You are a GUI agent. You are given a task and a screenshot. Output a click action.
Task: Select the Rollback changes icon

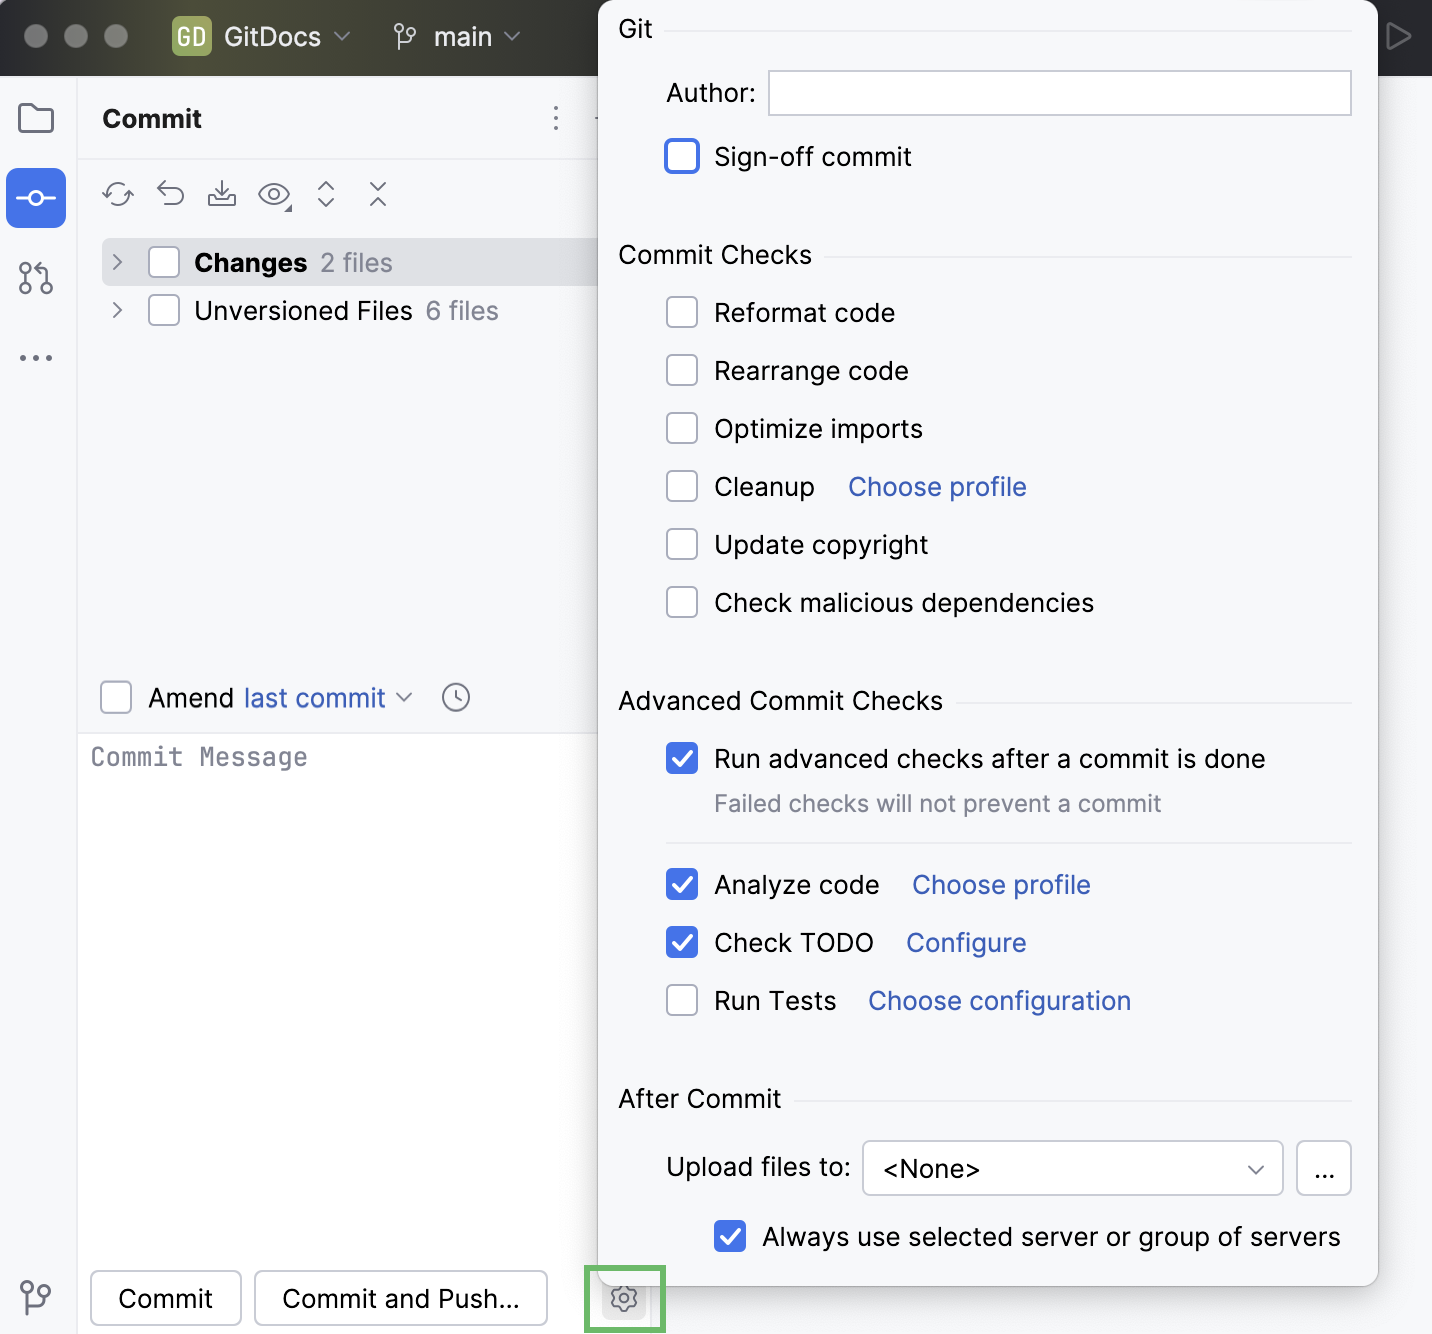[170, 195]
